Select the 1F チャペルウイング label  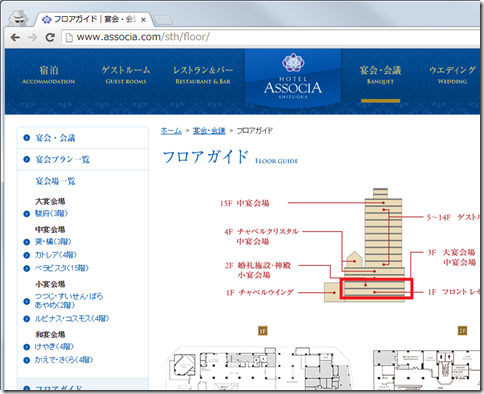click(x=260, y=292)
